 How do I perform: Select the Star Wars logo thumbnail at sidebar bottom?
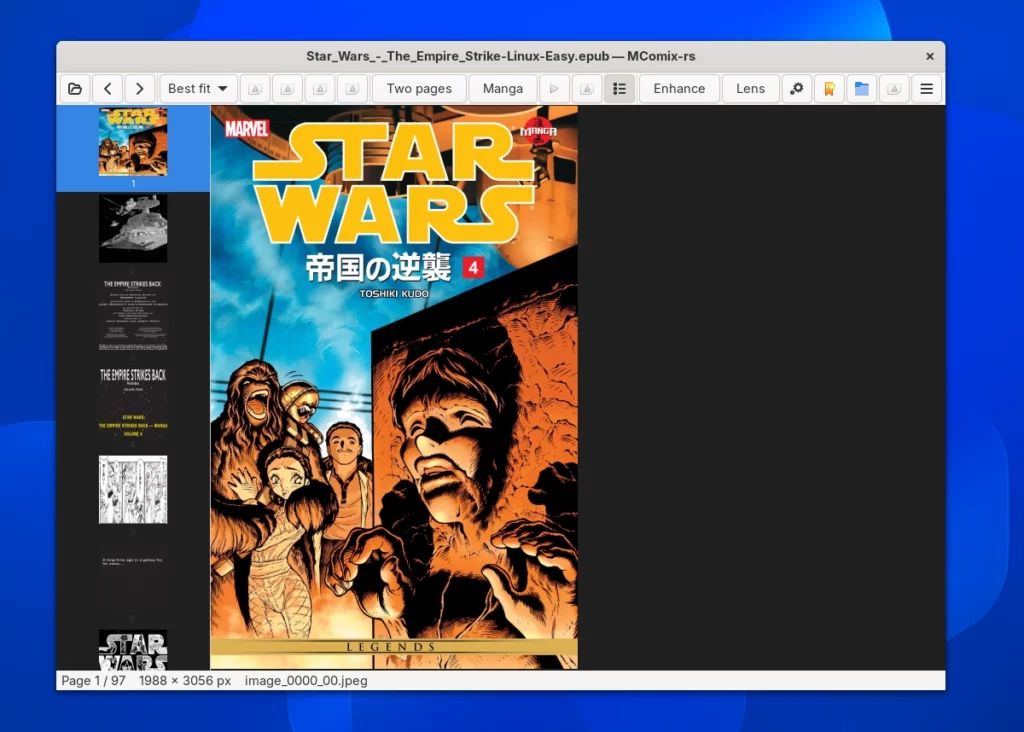click(x=133, y=650)
